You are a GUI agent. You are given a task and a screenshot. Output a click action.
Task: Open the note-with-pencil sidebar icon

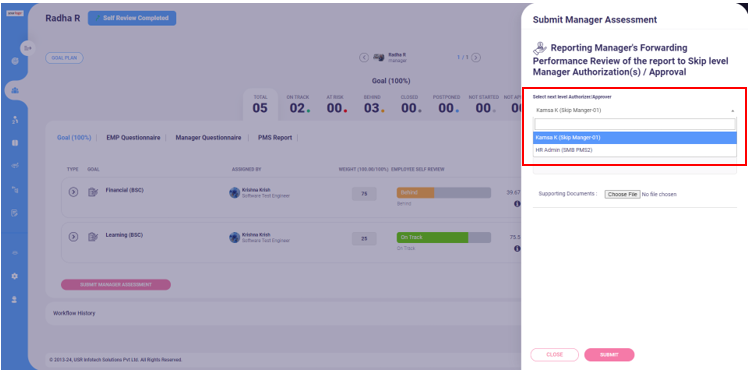tap(15, 213)
